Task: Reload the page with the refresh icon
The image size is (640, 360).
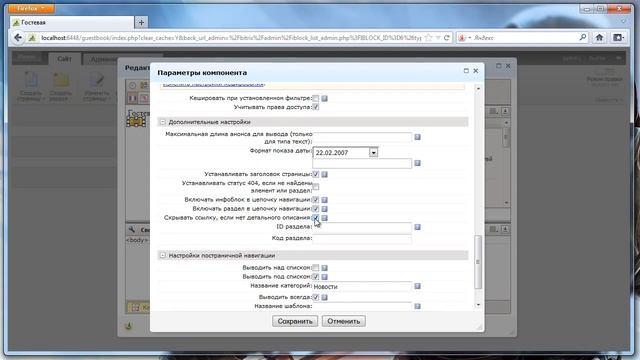Action: [x=447, y=38]
